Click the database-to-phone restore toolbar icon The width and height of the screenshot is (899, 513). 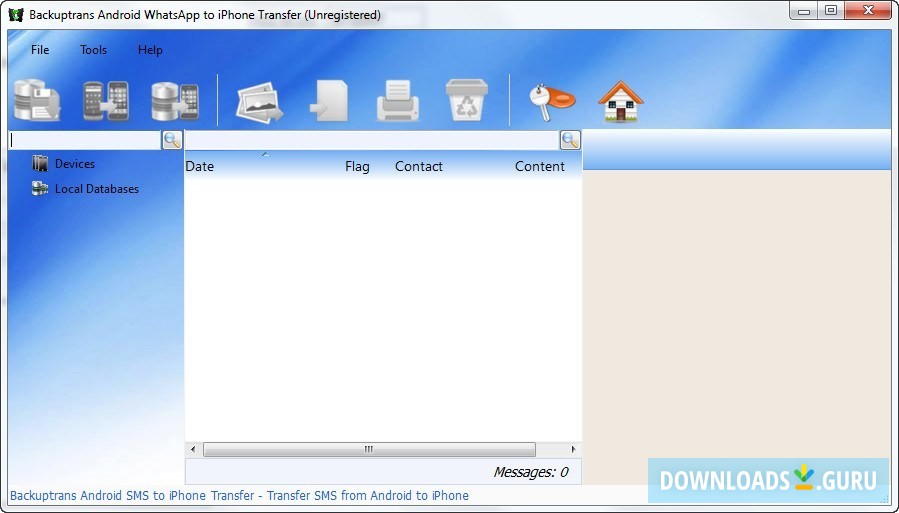(x=175, y=101)
